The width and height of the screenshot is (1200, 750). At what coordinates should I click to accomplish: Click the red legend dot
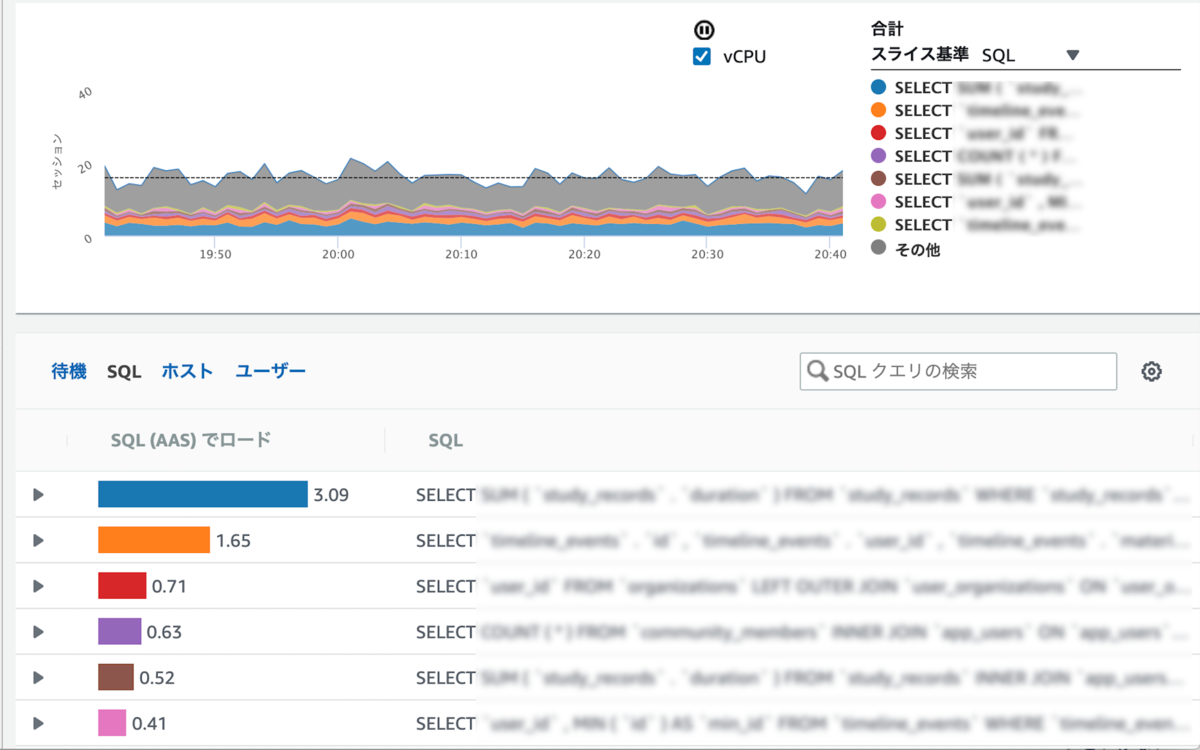(x=879, y=133)
